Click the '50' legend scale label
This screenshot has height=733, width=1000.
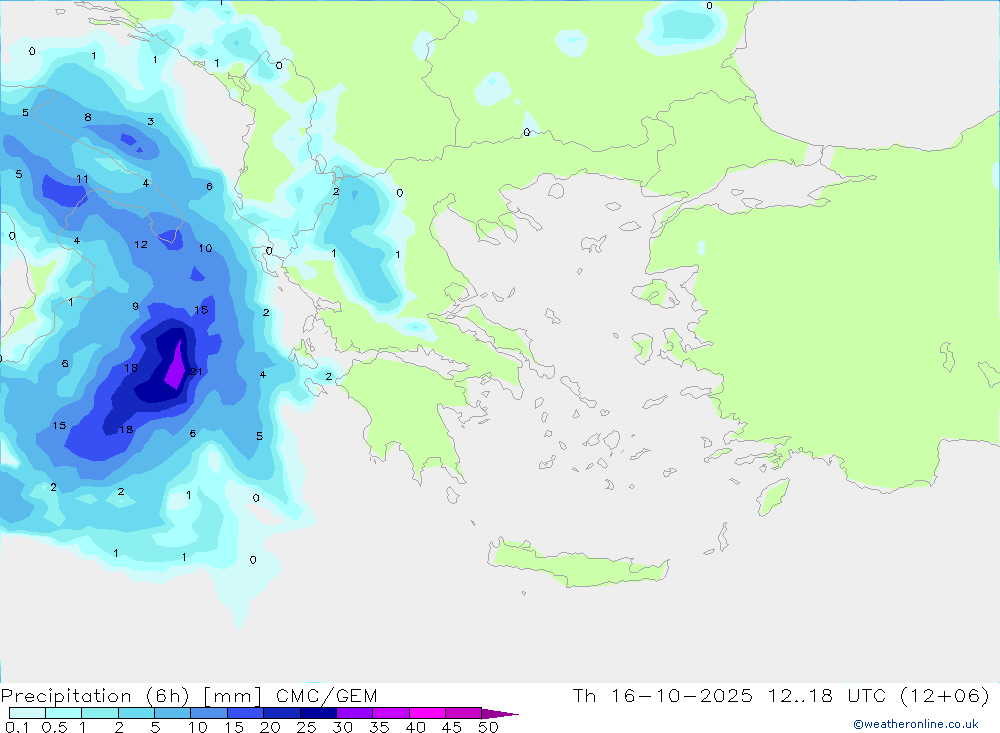coord(488,727)
